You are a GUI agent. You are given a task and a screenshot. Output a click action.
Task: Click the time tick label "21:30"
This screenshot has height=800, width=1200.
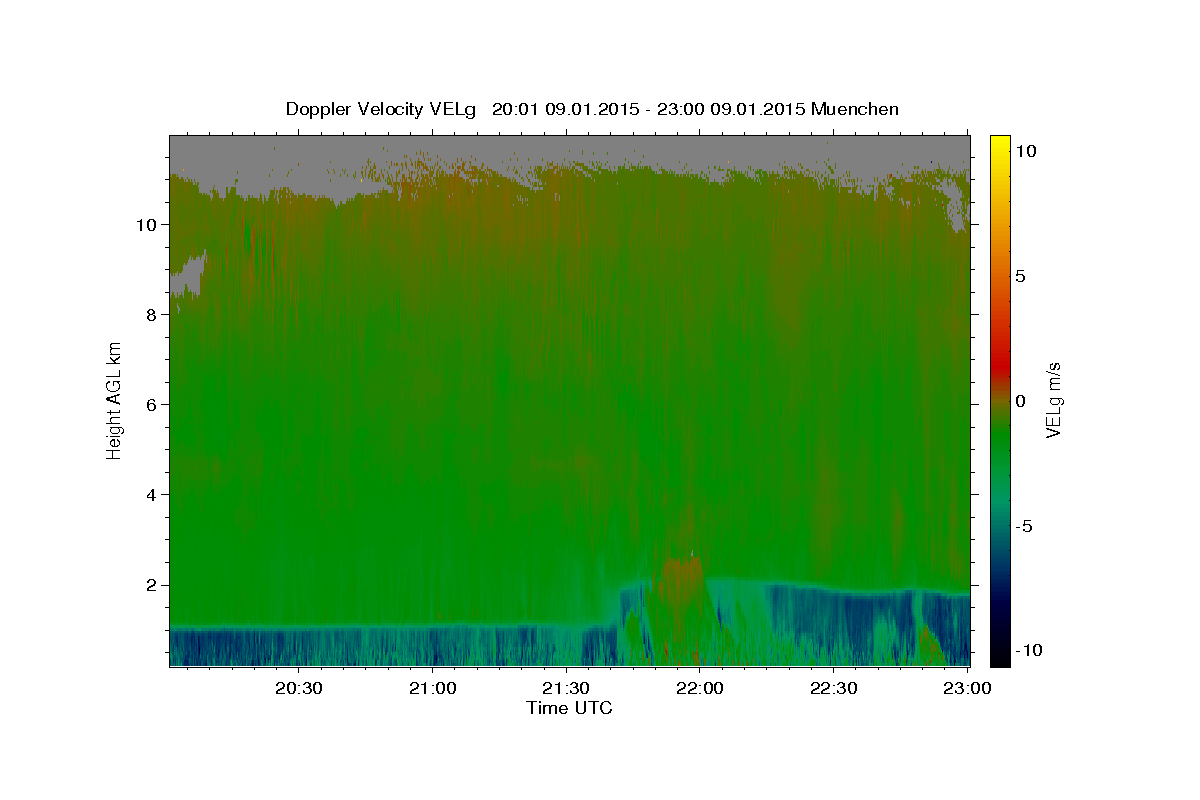tap(566, 689)
